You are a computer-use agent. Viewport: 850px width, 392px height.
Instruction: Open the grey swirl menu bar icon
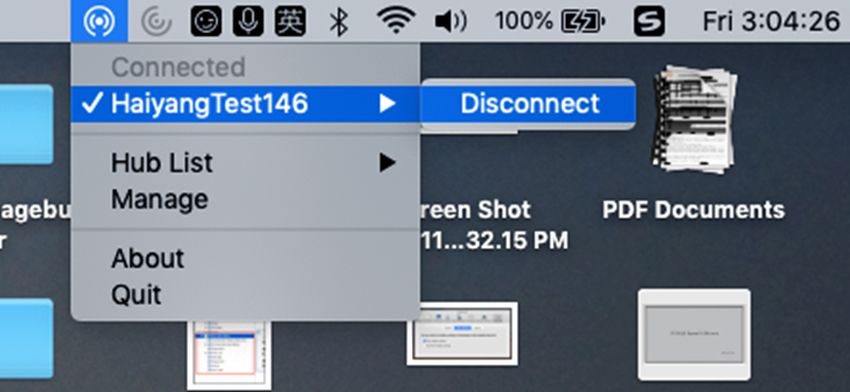(x=157, y=22)
